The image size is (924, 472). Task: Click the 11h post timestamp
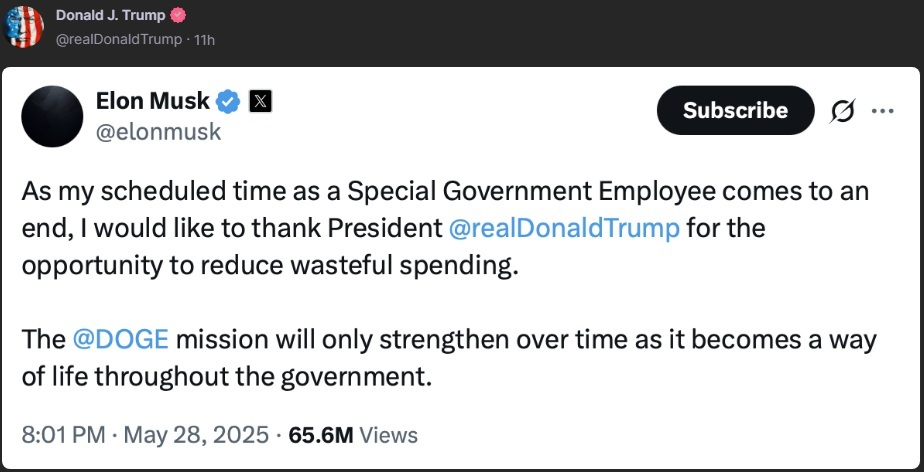tap(206, 39)
